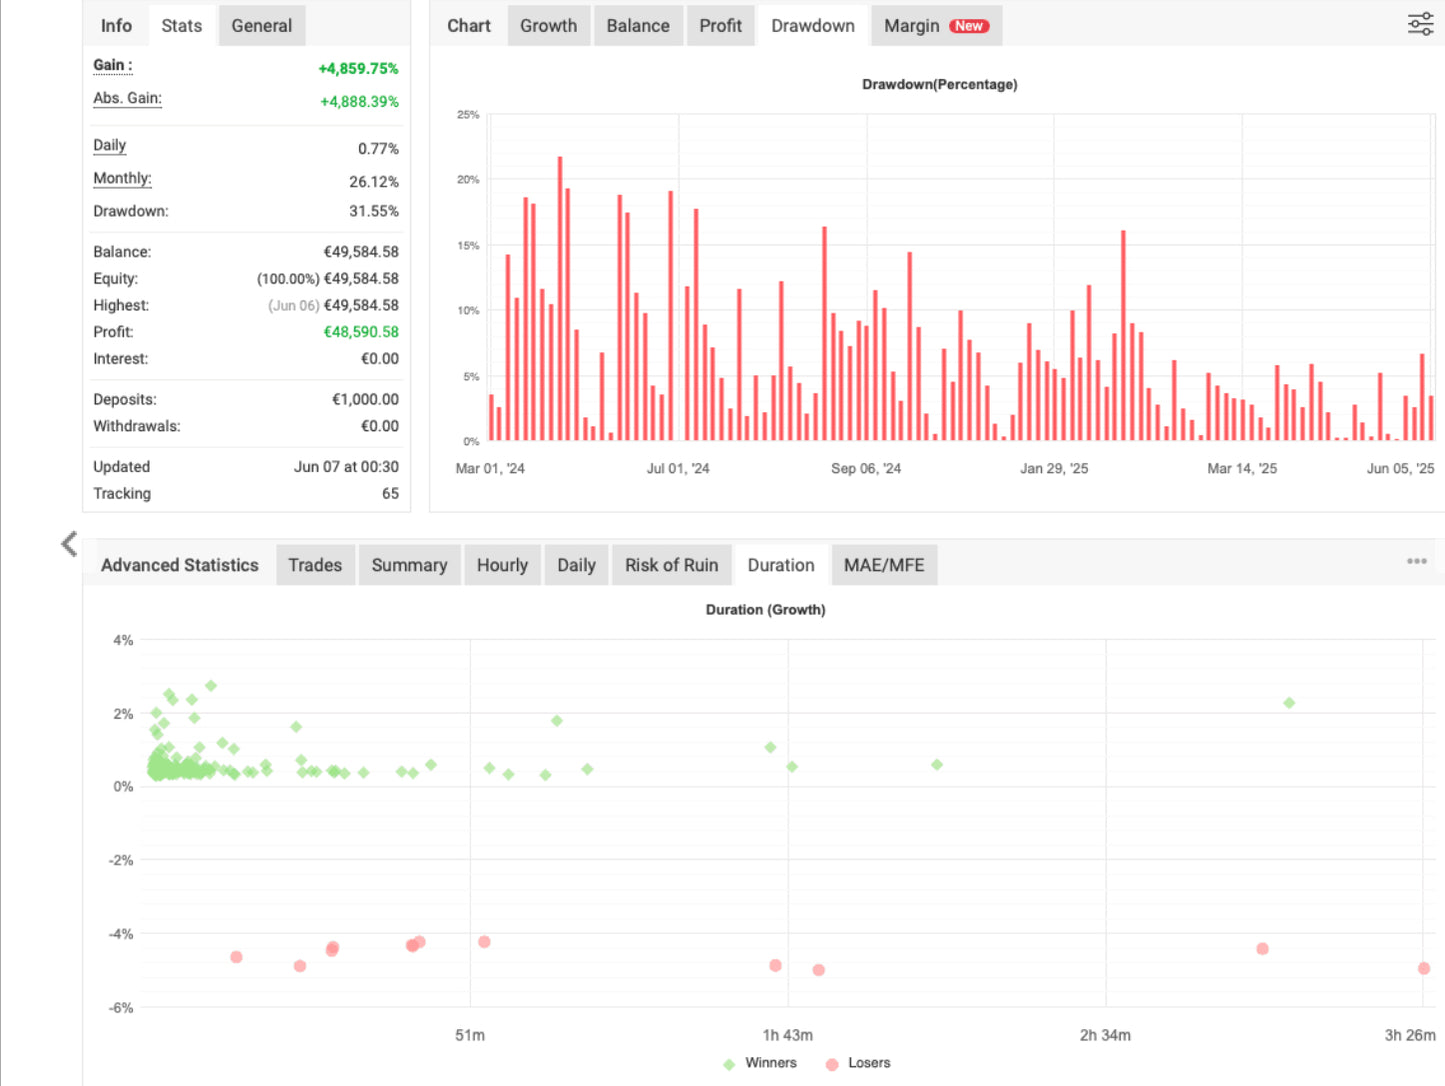
Task: Click the Monthly label
Action: click(122, 178)
